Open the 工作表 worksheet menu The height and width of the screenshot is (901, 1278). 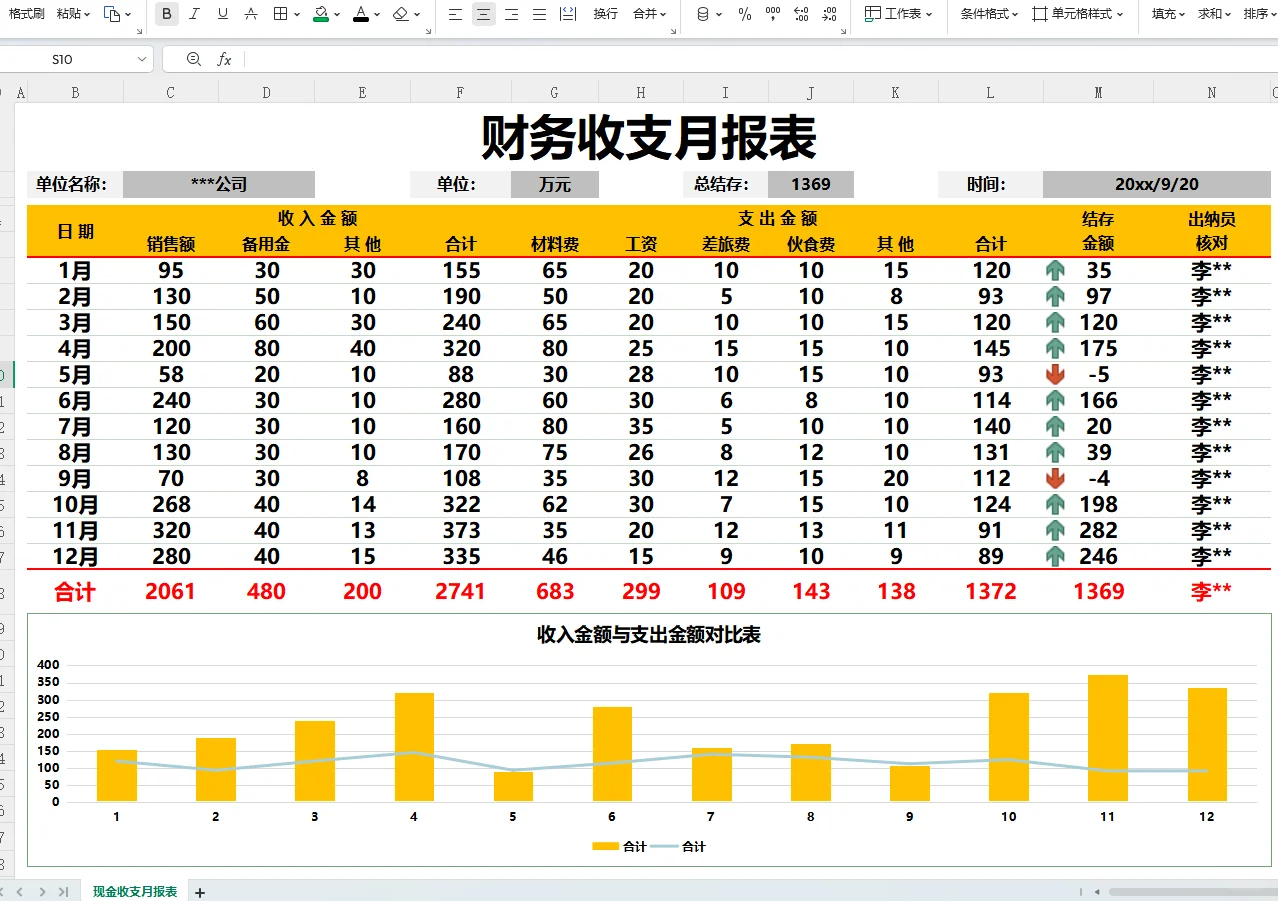pyautogui.click(x=897, y=14)
